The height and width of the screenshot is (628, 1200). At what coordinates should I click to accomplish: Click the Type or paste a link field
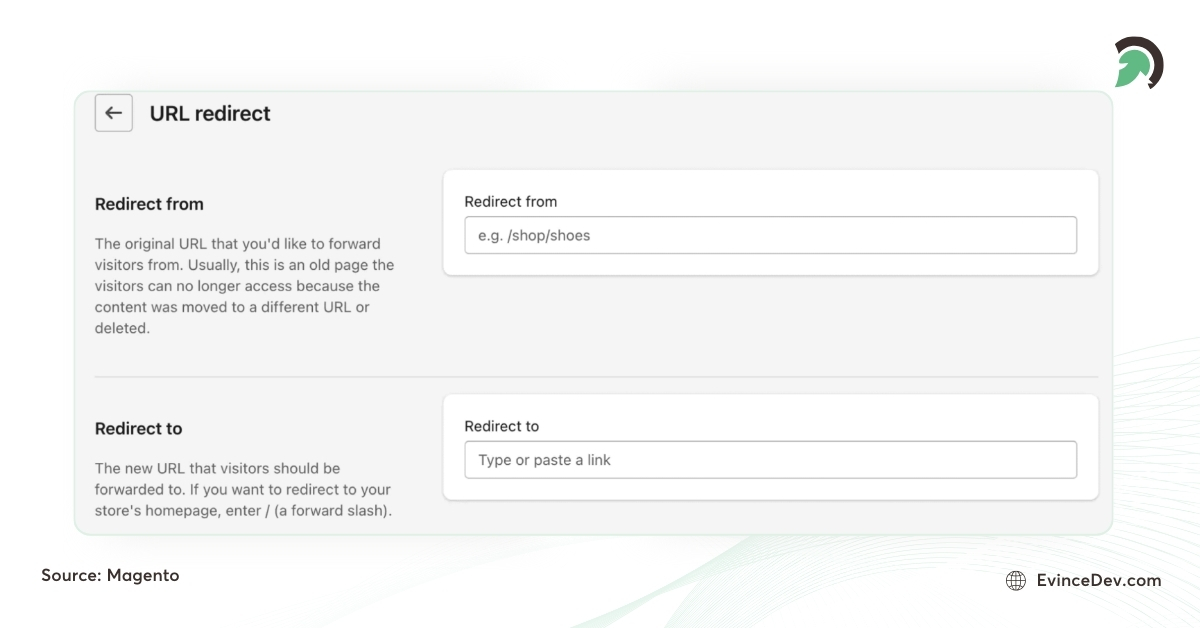click(x=770, y=459)
